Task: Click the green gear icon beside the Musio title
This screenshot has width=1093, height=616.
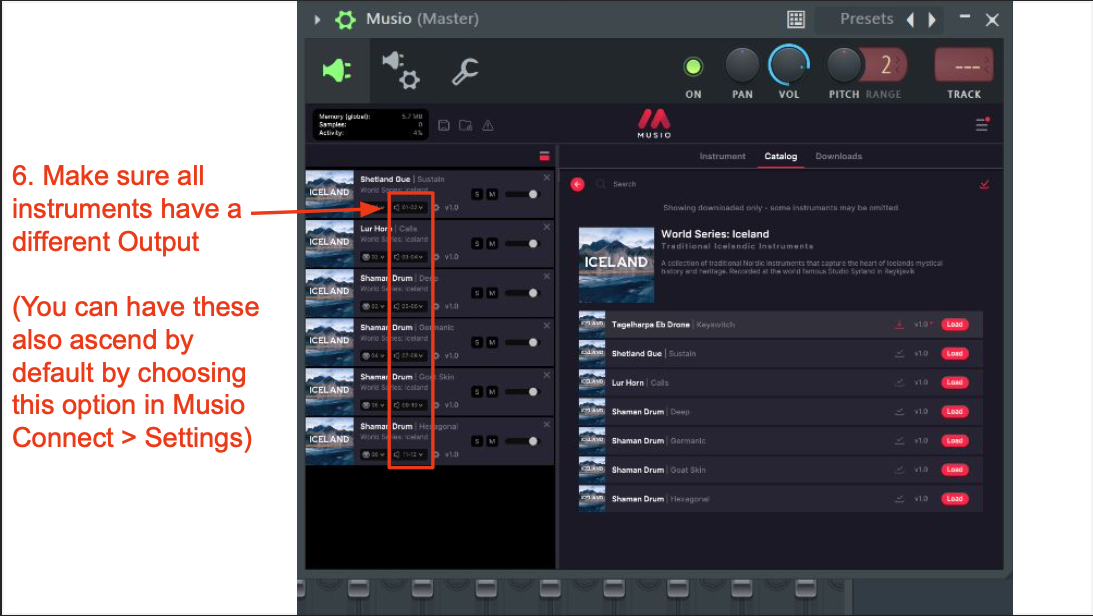Action: (x=345, y=20)
